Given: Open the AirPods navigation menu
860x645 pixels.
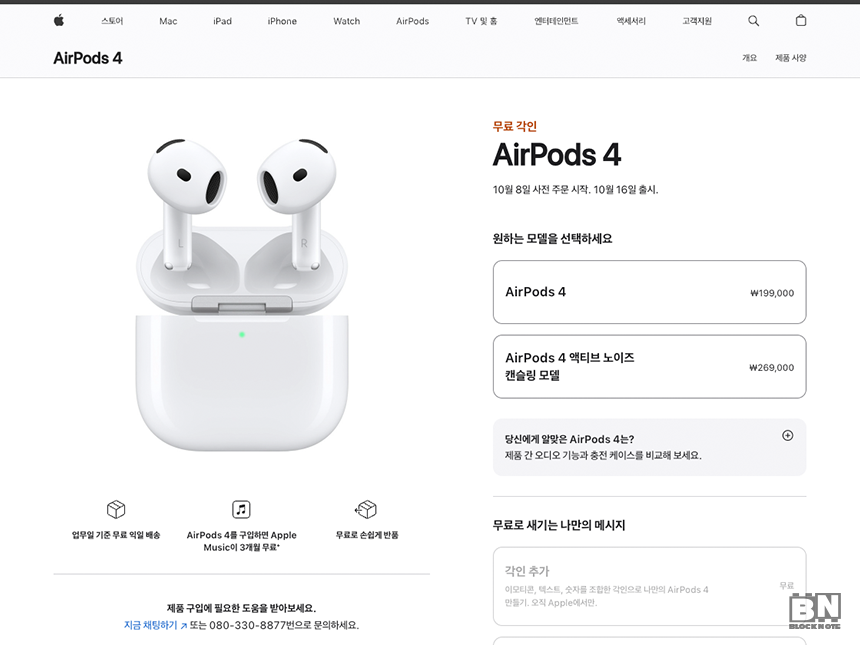Looking at the screenshot, I should pos(412,21).
